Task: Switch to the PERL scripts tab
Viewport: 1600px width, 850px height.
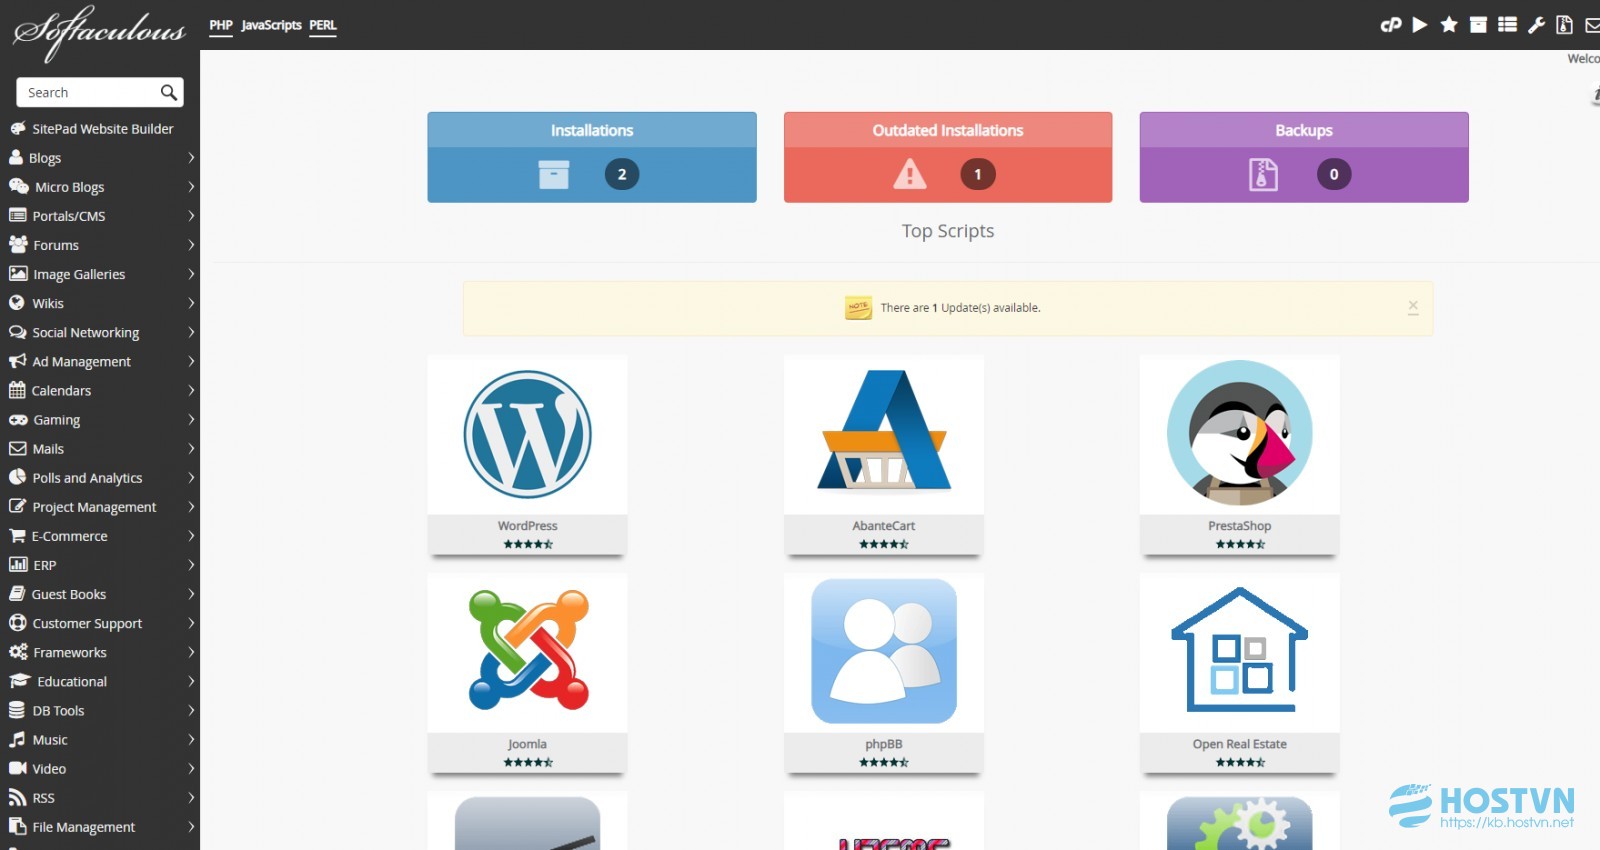Action: click(x=323, y=25)
